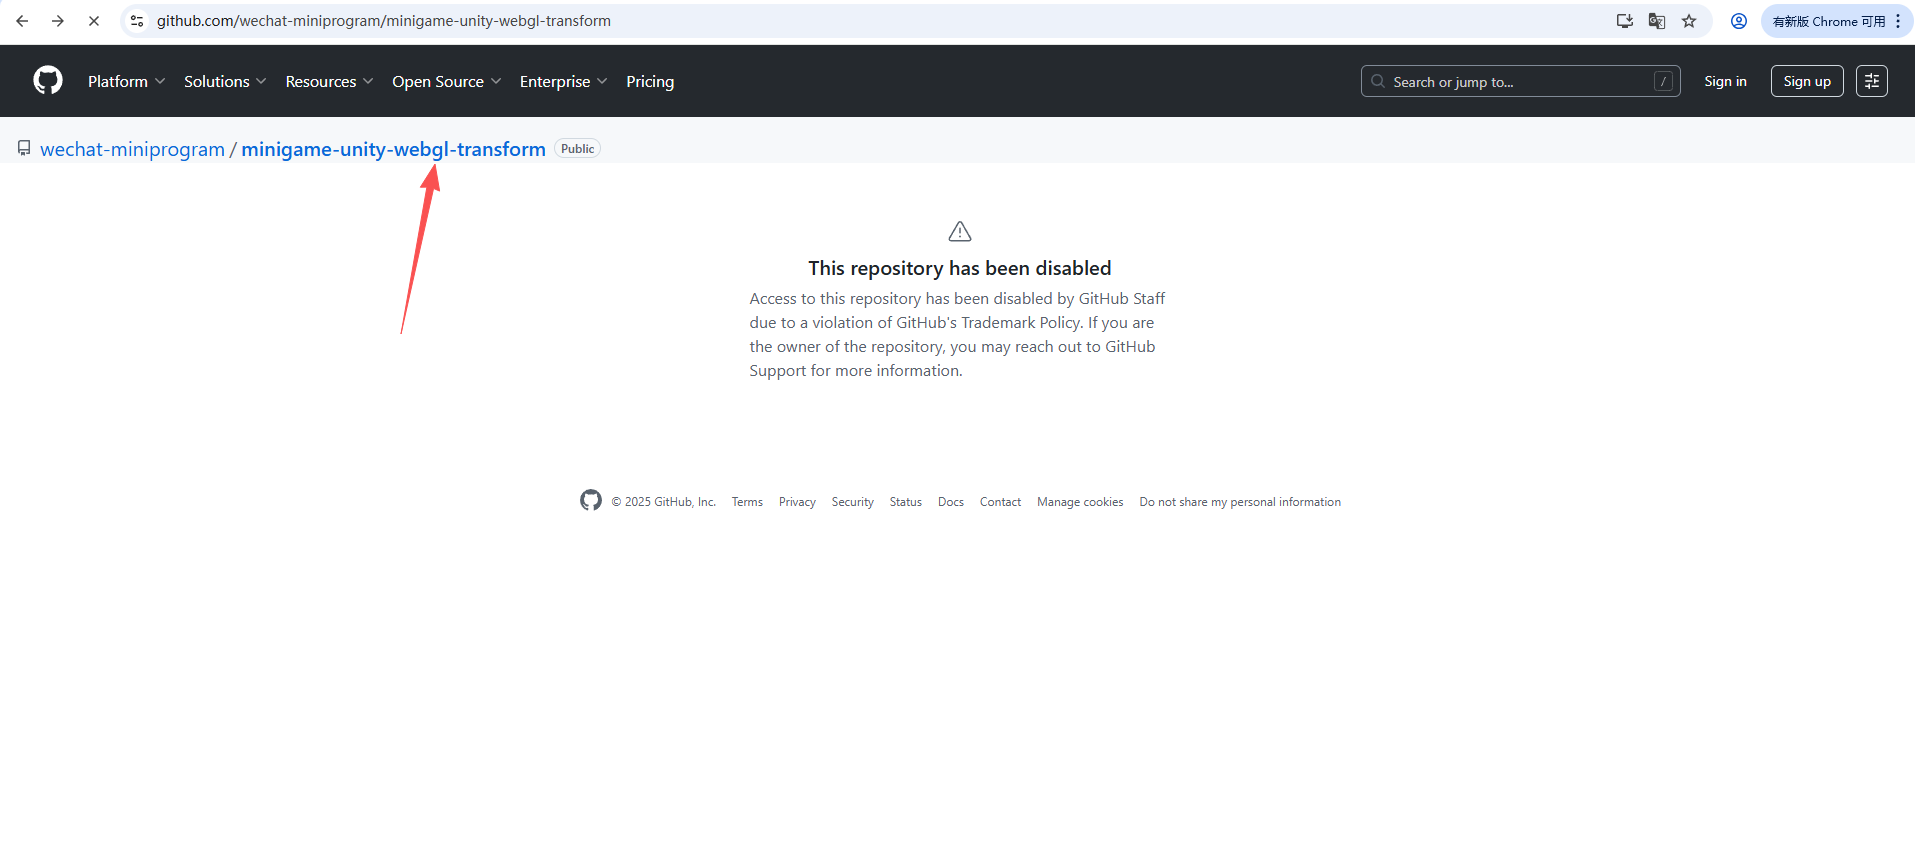Open the Chrome three-dot menu
Screen dimensions: 1915x843
[x=1898, y=21]
